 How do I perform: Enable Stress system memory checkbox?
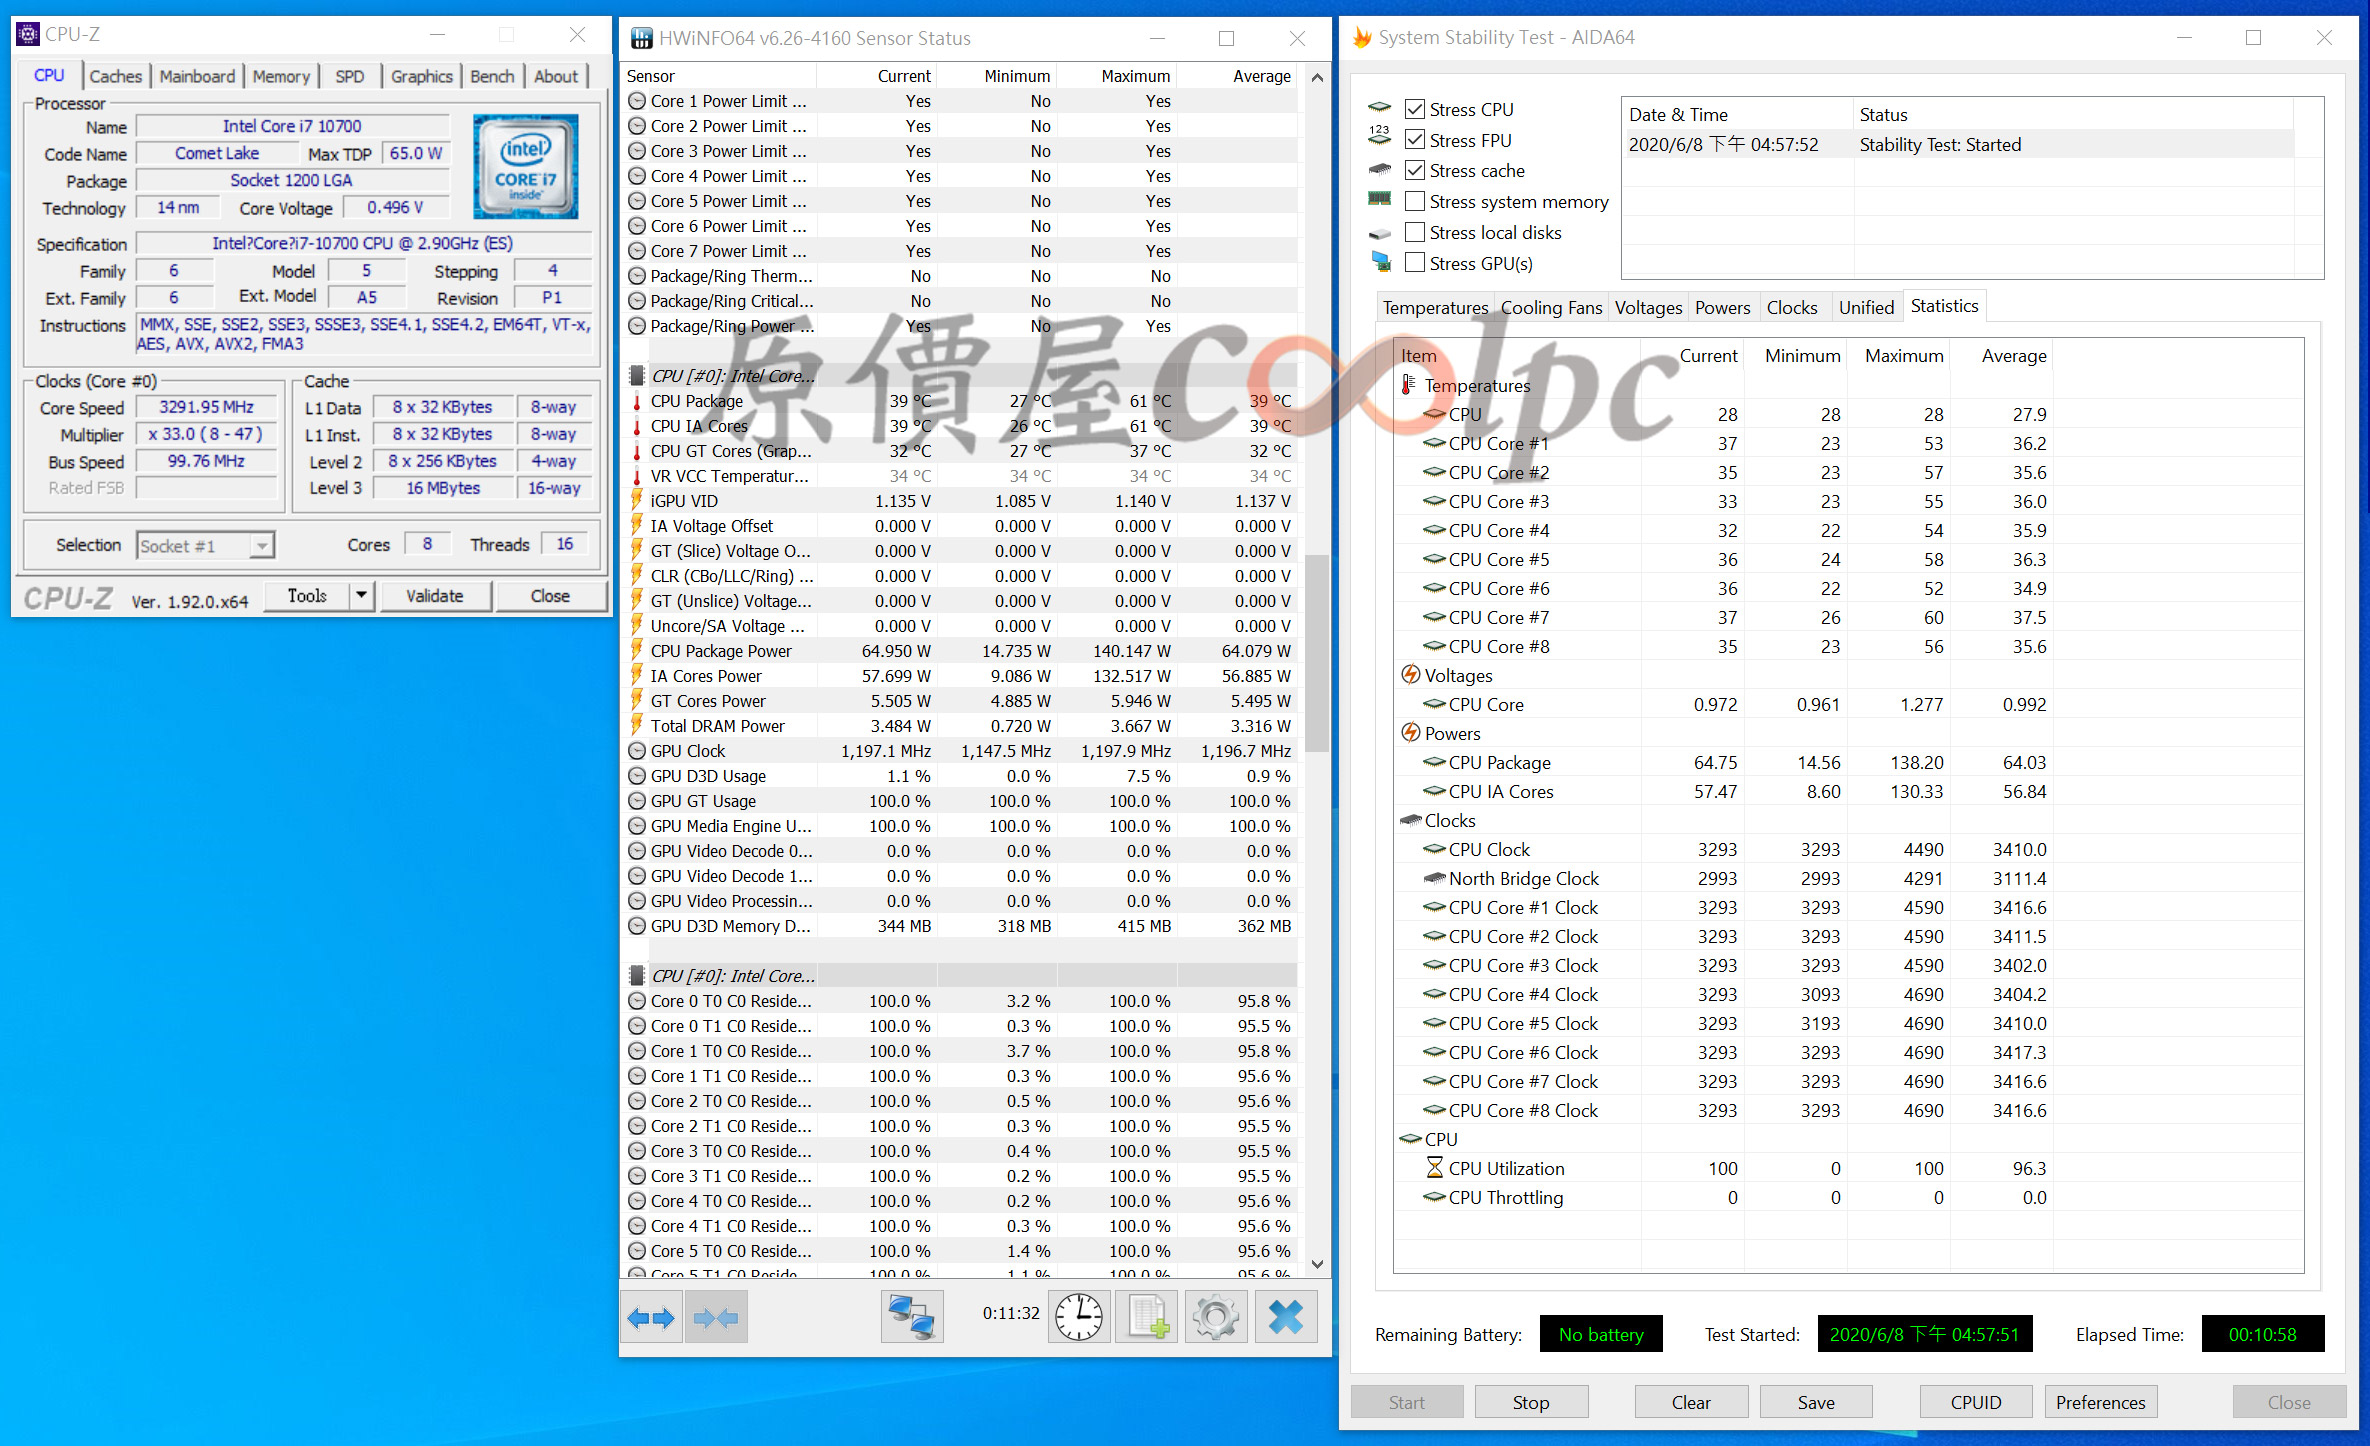click(x=1415, y=201)
